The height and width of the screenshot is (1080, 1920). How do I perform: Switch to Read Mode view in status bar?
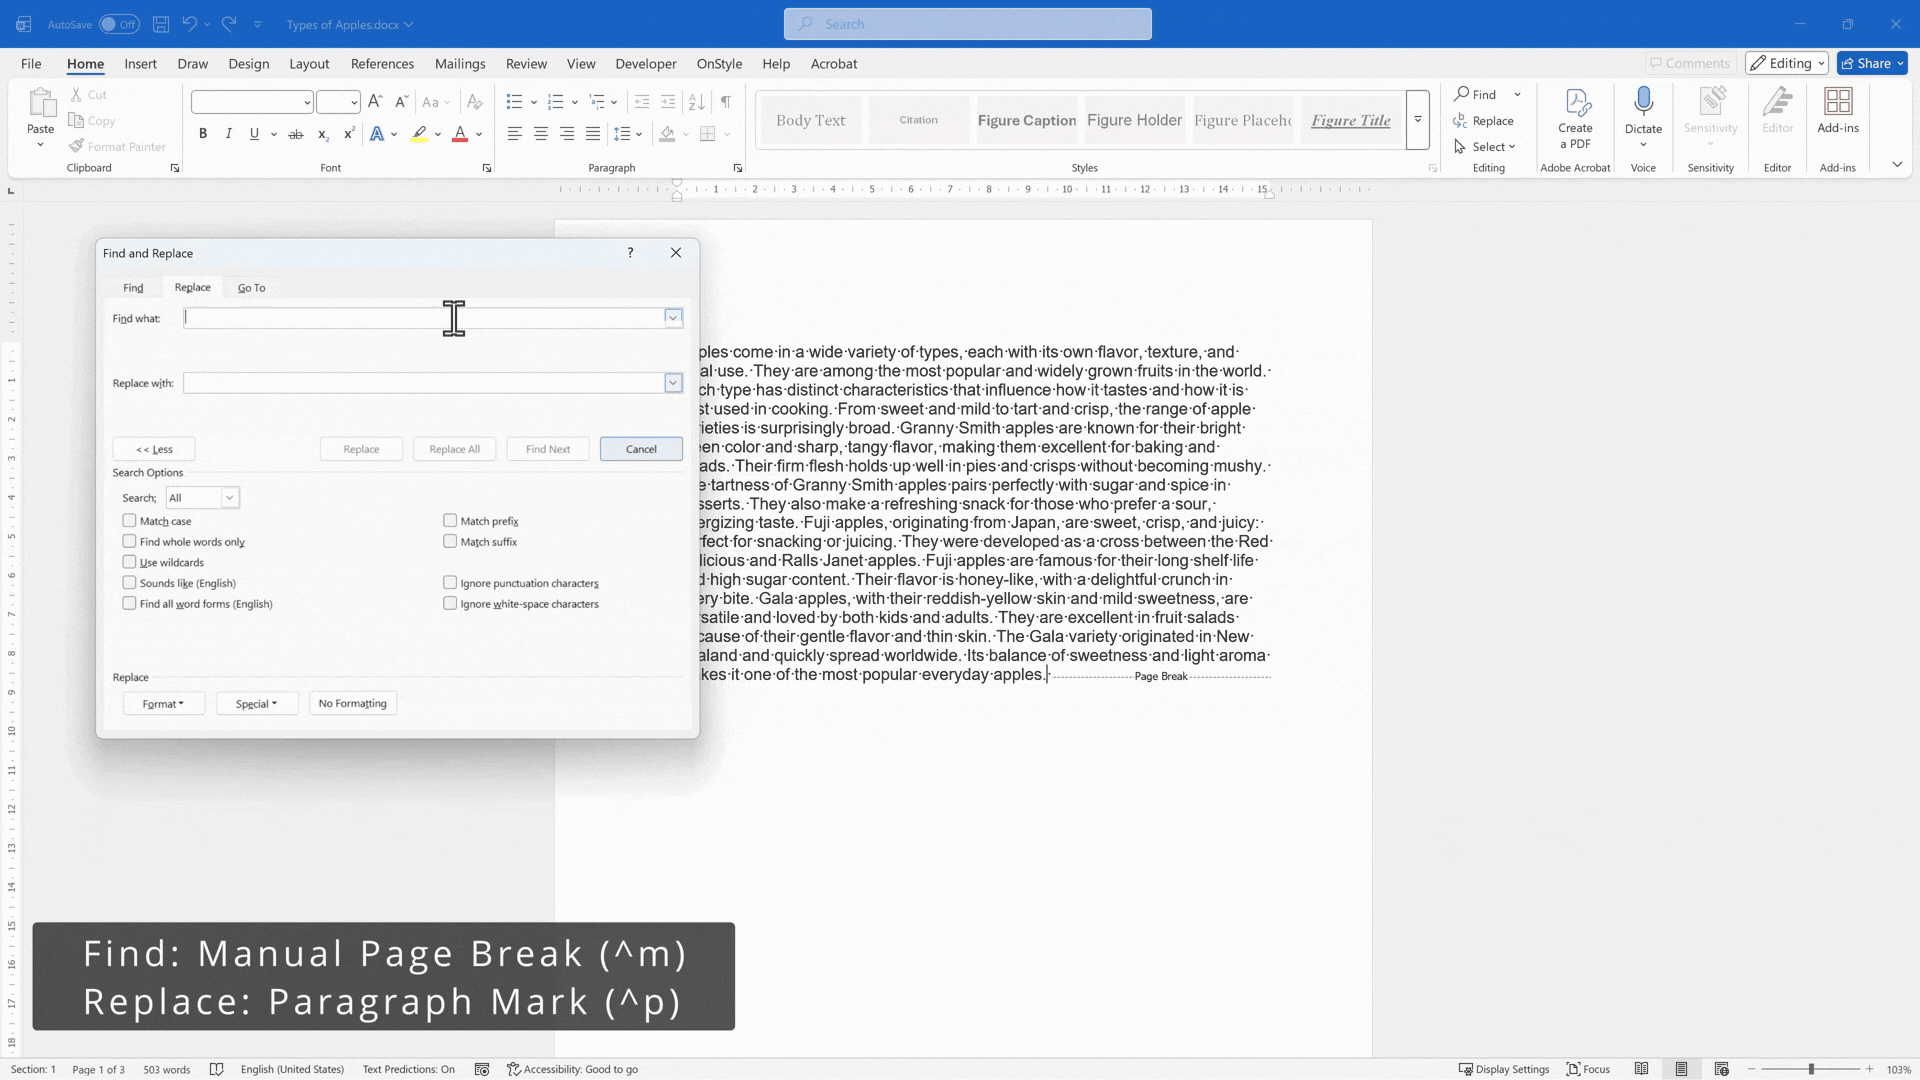(1641, 1069)
